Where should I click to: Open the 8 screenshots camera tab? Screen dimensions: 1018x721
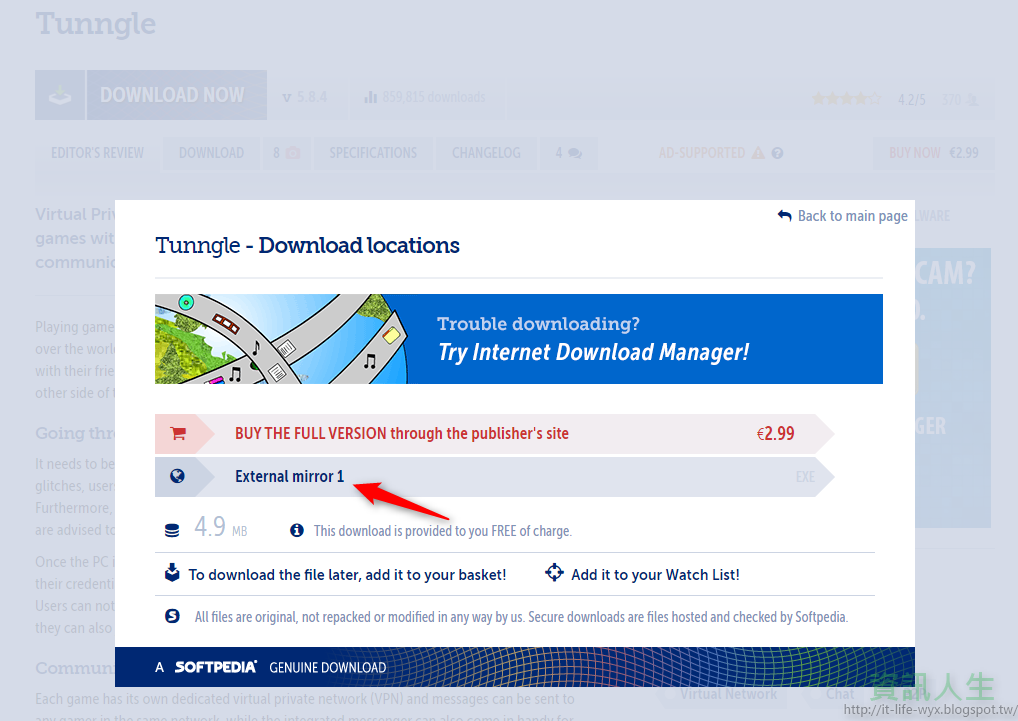tap(286, 153)
